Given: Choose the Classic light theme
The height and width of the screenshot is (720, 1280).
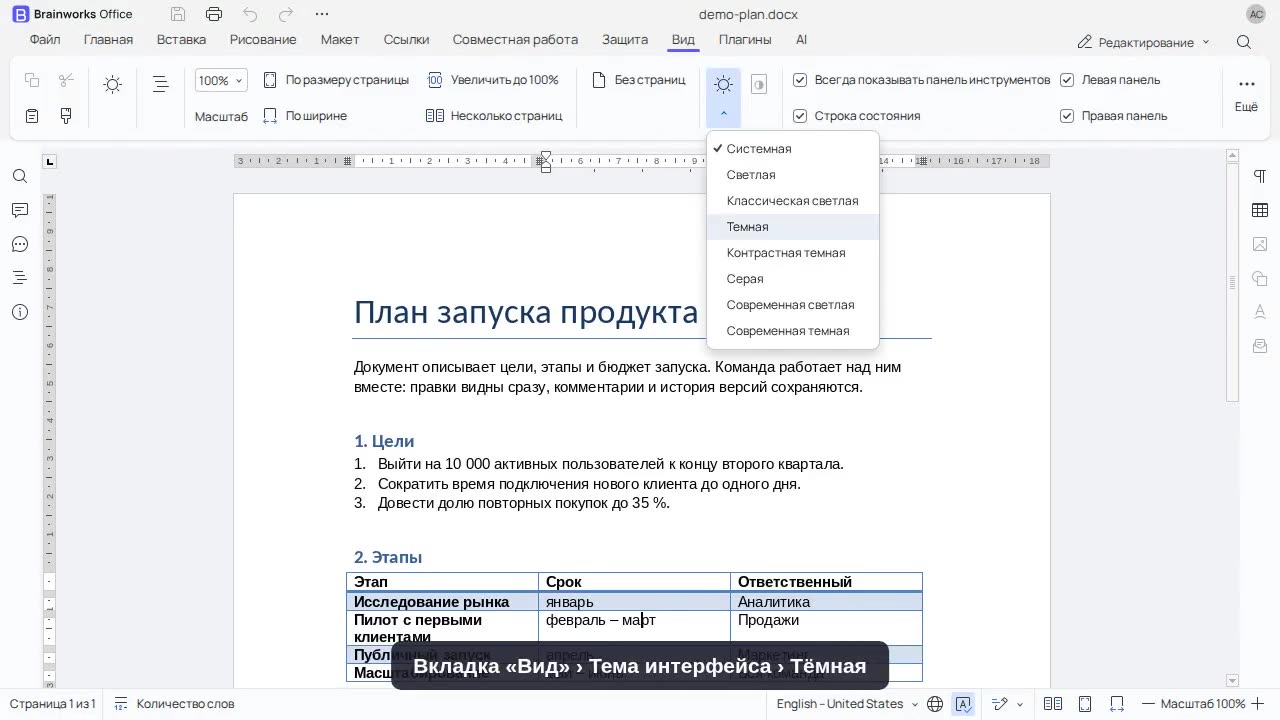Looking at the screenshot, I should tap(793, 201).
